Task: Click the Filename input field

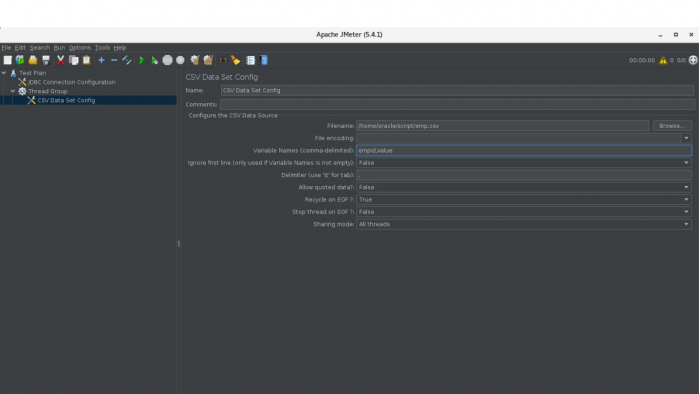Action: point(502,126)
